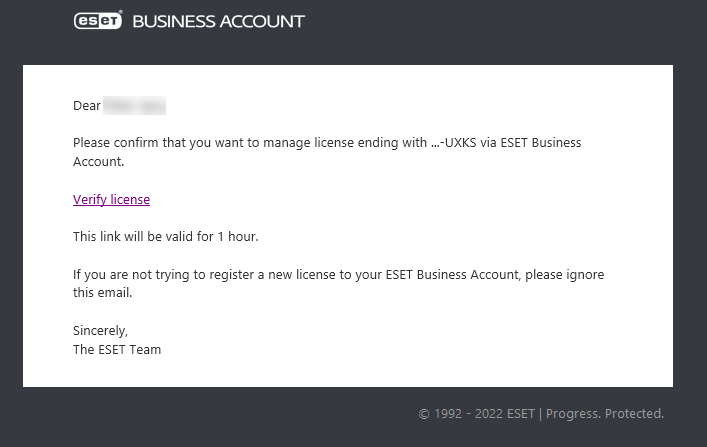Click the word Dear in greeting
The image size is (707, 447).
click(x=87, y=106)
